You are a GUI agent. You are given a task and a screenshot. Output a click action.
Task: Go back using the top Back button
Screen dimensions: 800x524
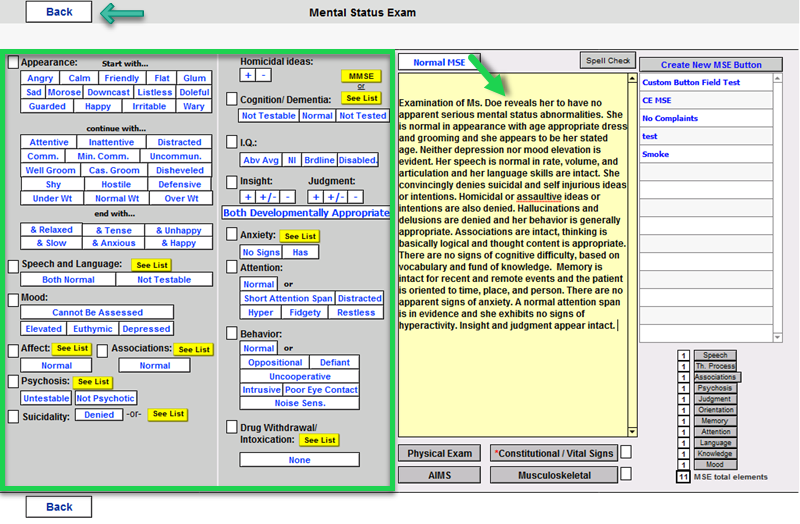59,12
